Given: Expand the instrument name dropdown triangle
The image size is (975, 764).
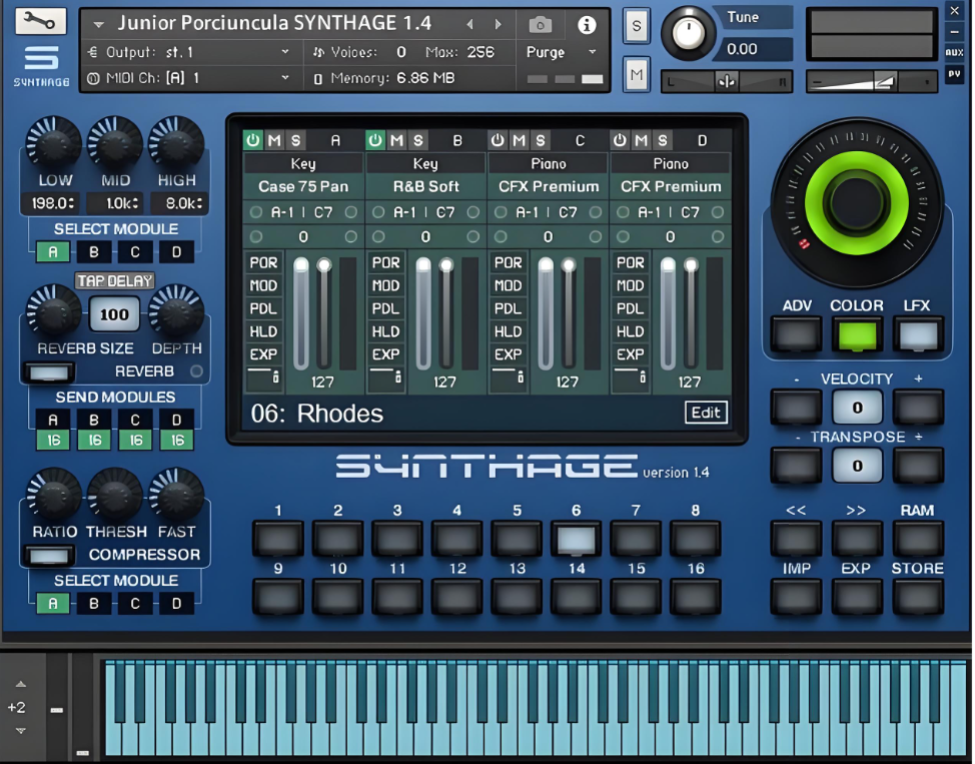Looking at the screenshot, I should pyautogui.click(x=98, y=25).
